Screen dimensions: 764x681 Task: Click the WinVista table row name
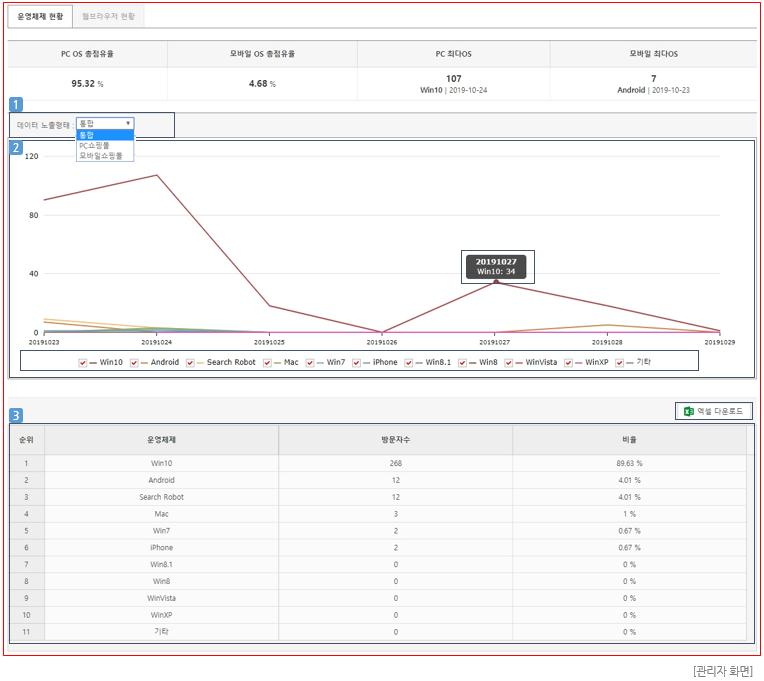161,598
